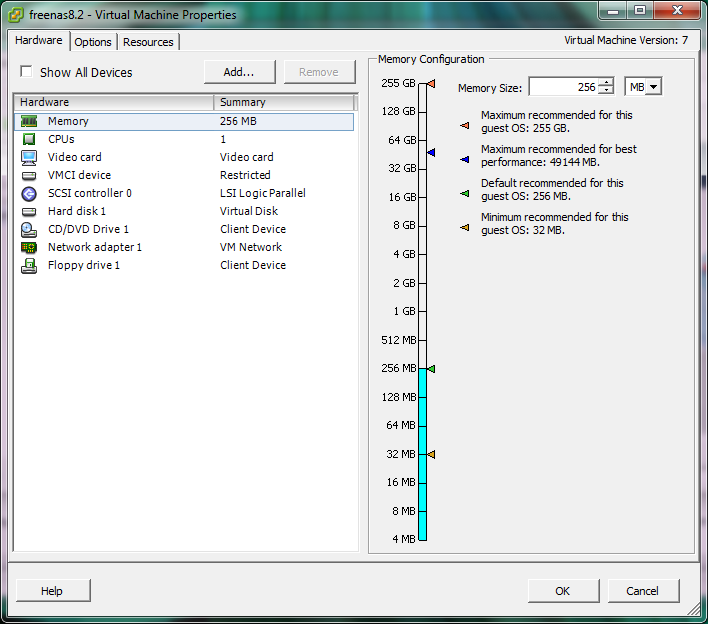Select the Hard disk 1 icon
This screenshot has width=708, height=624.
coord(29,211)
